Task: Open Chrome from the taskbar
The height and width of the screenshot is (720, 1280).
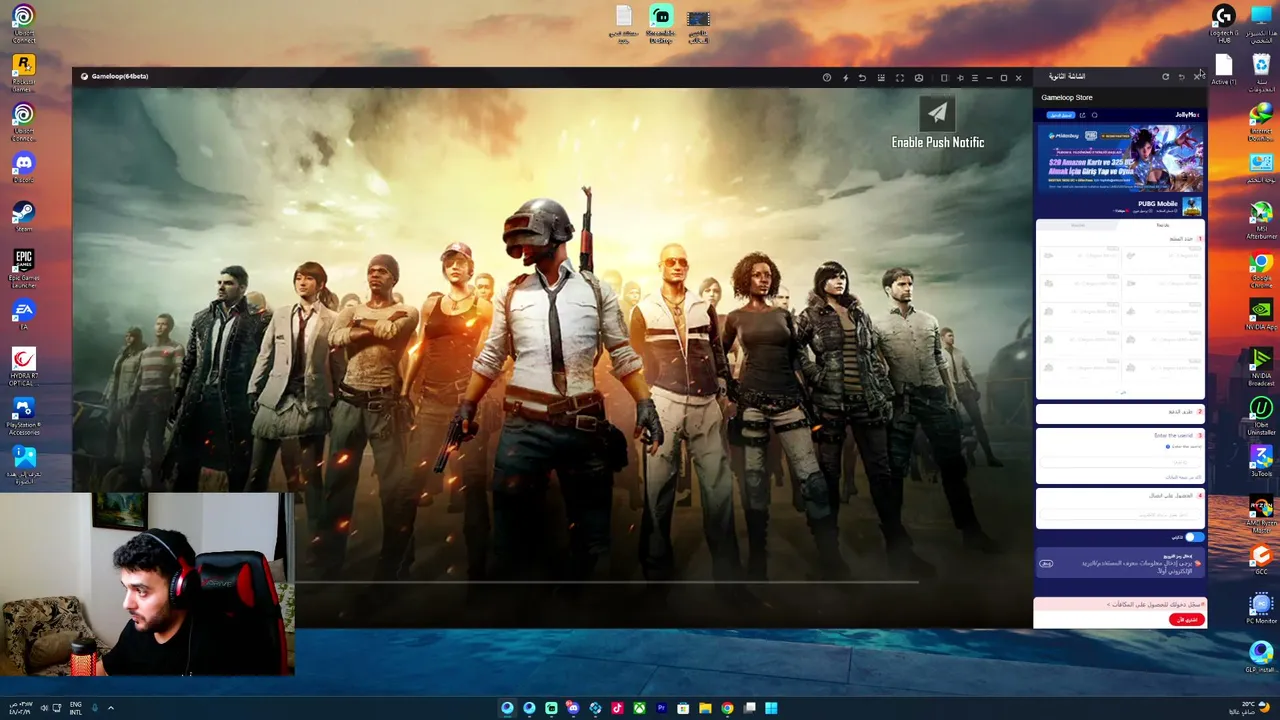Action: 727,708
